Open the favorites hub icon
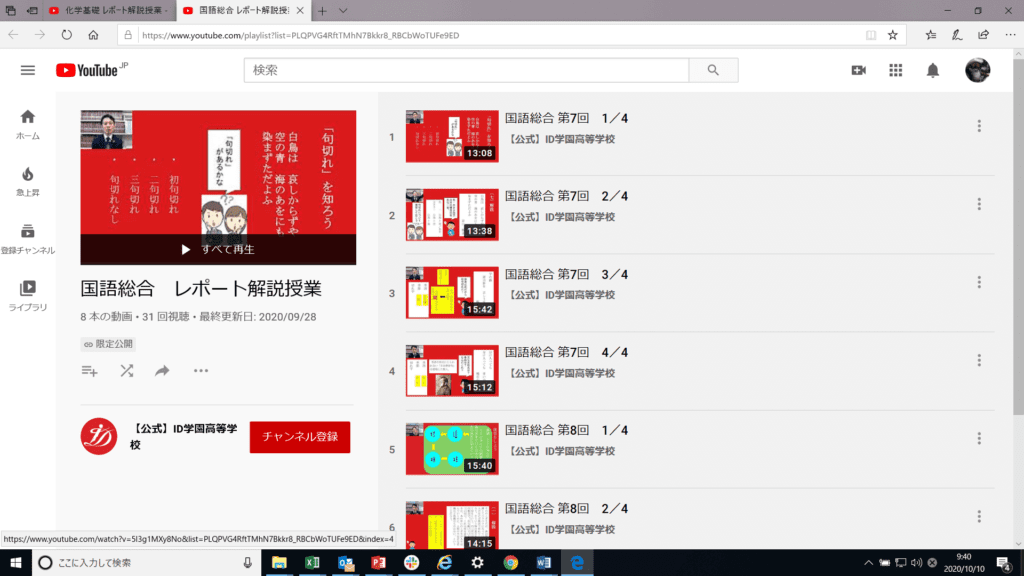The image size is (1024, 576). 931,35
